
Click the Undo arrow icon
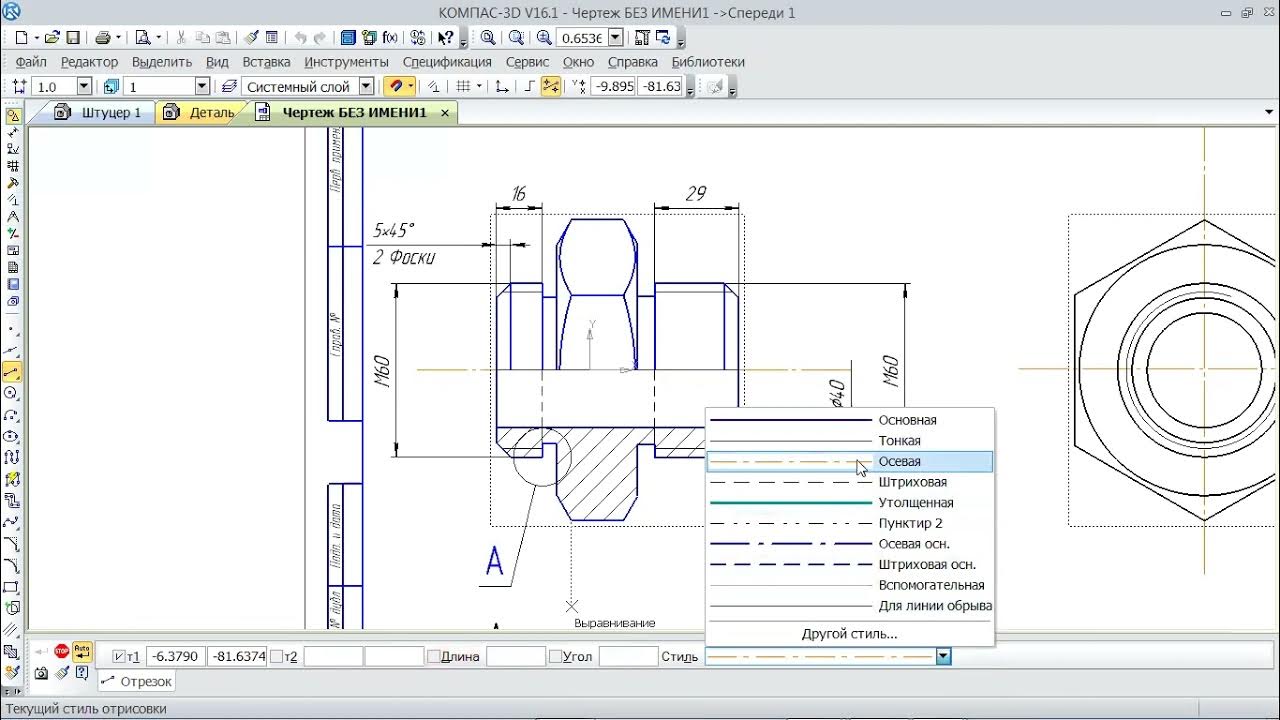[x=300, y=38]
